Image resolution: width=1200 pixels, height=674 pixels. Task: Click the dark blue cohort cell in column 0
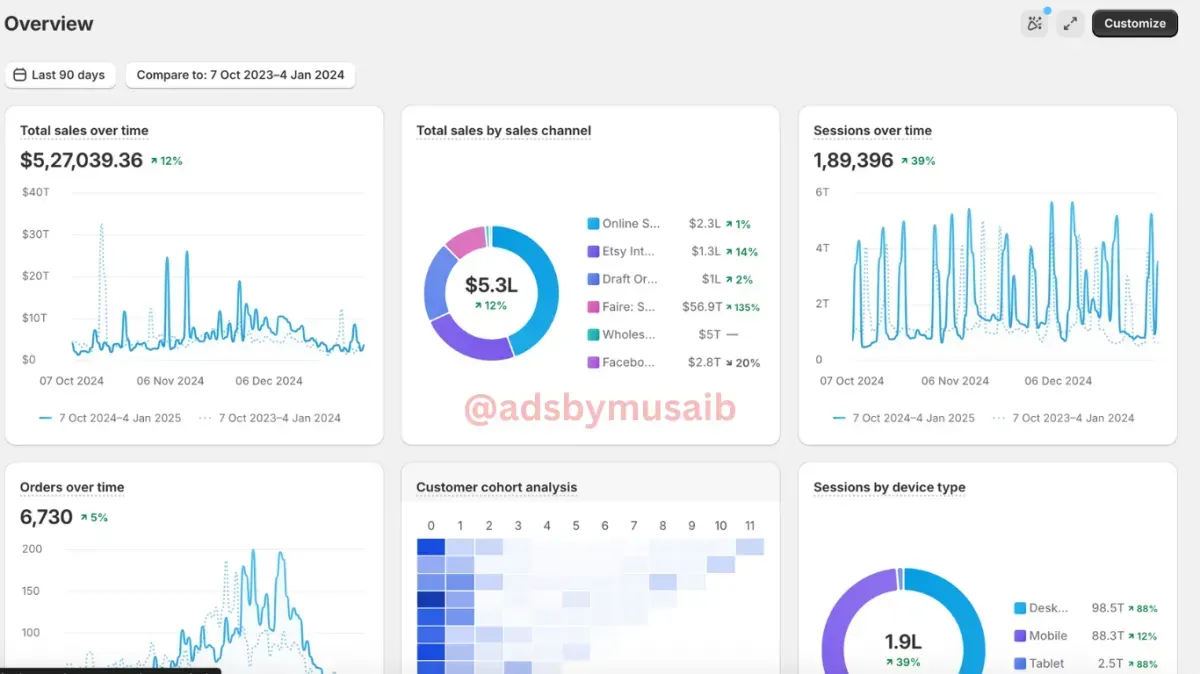coord(431,600)
